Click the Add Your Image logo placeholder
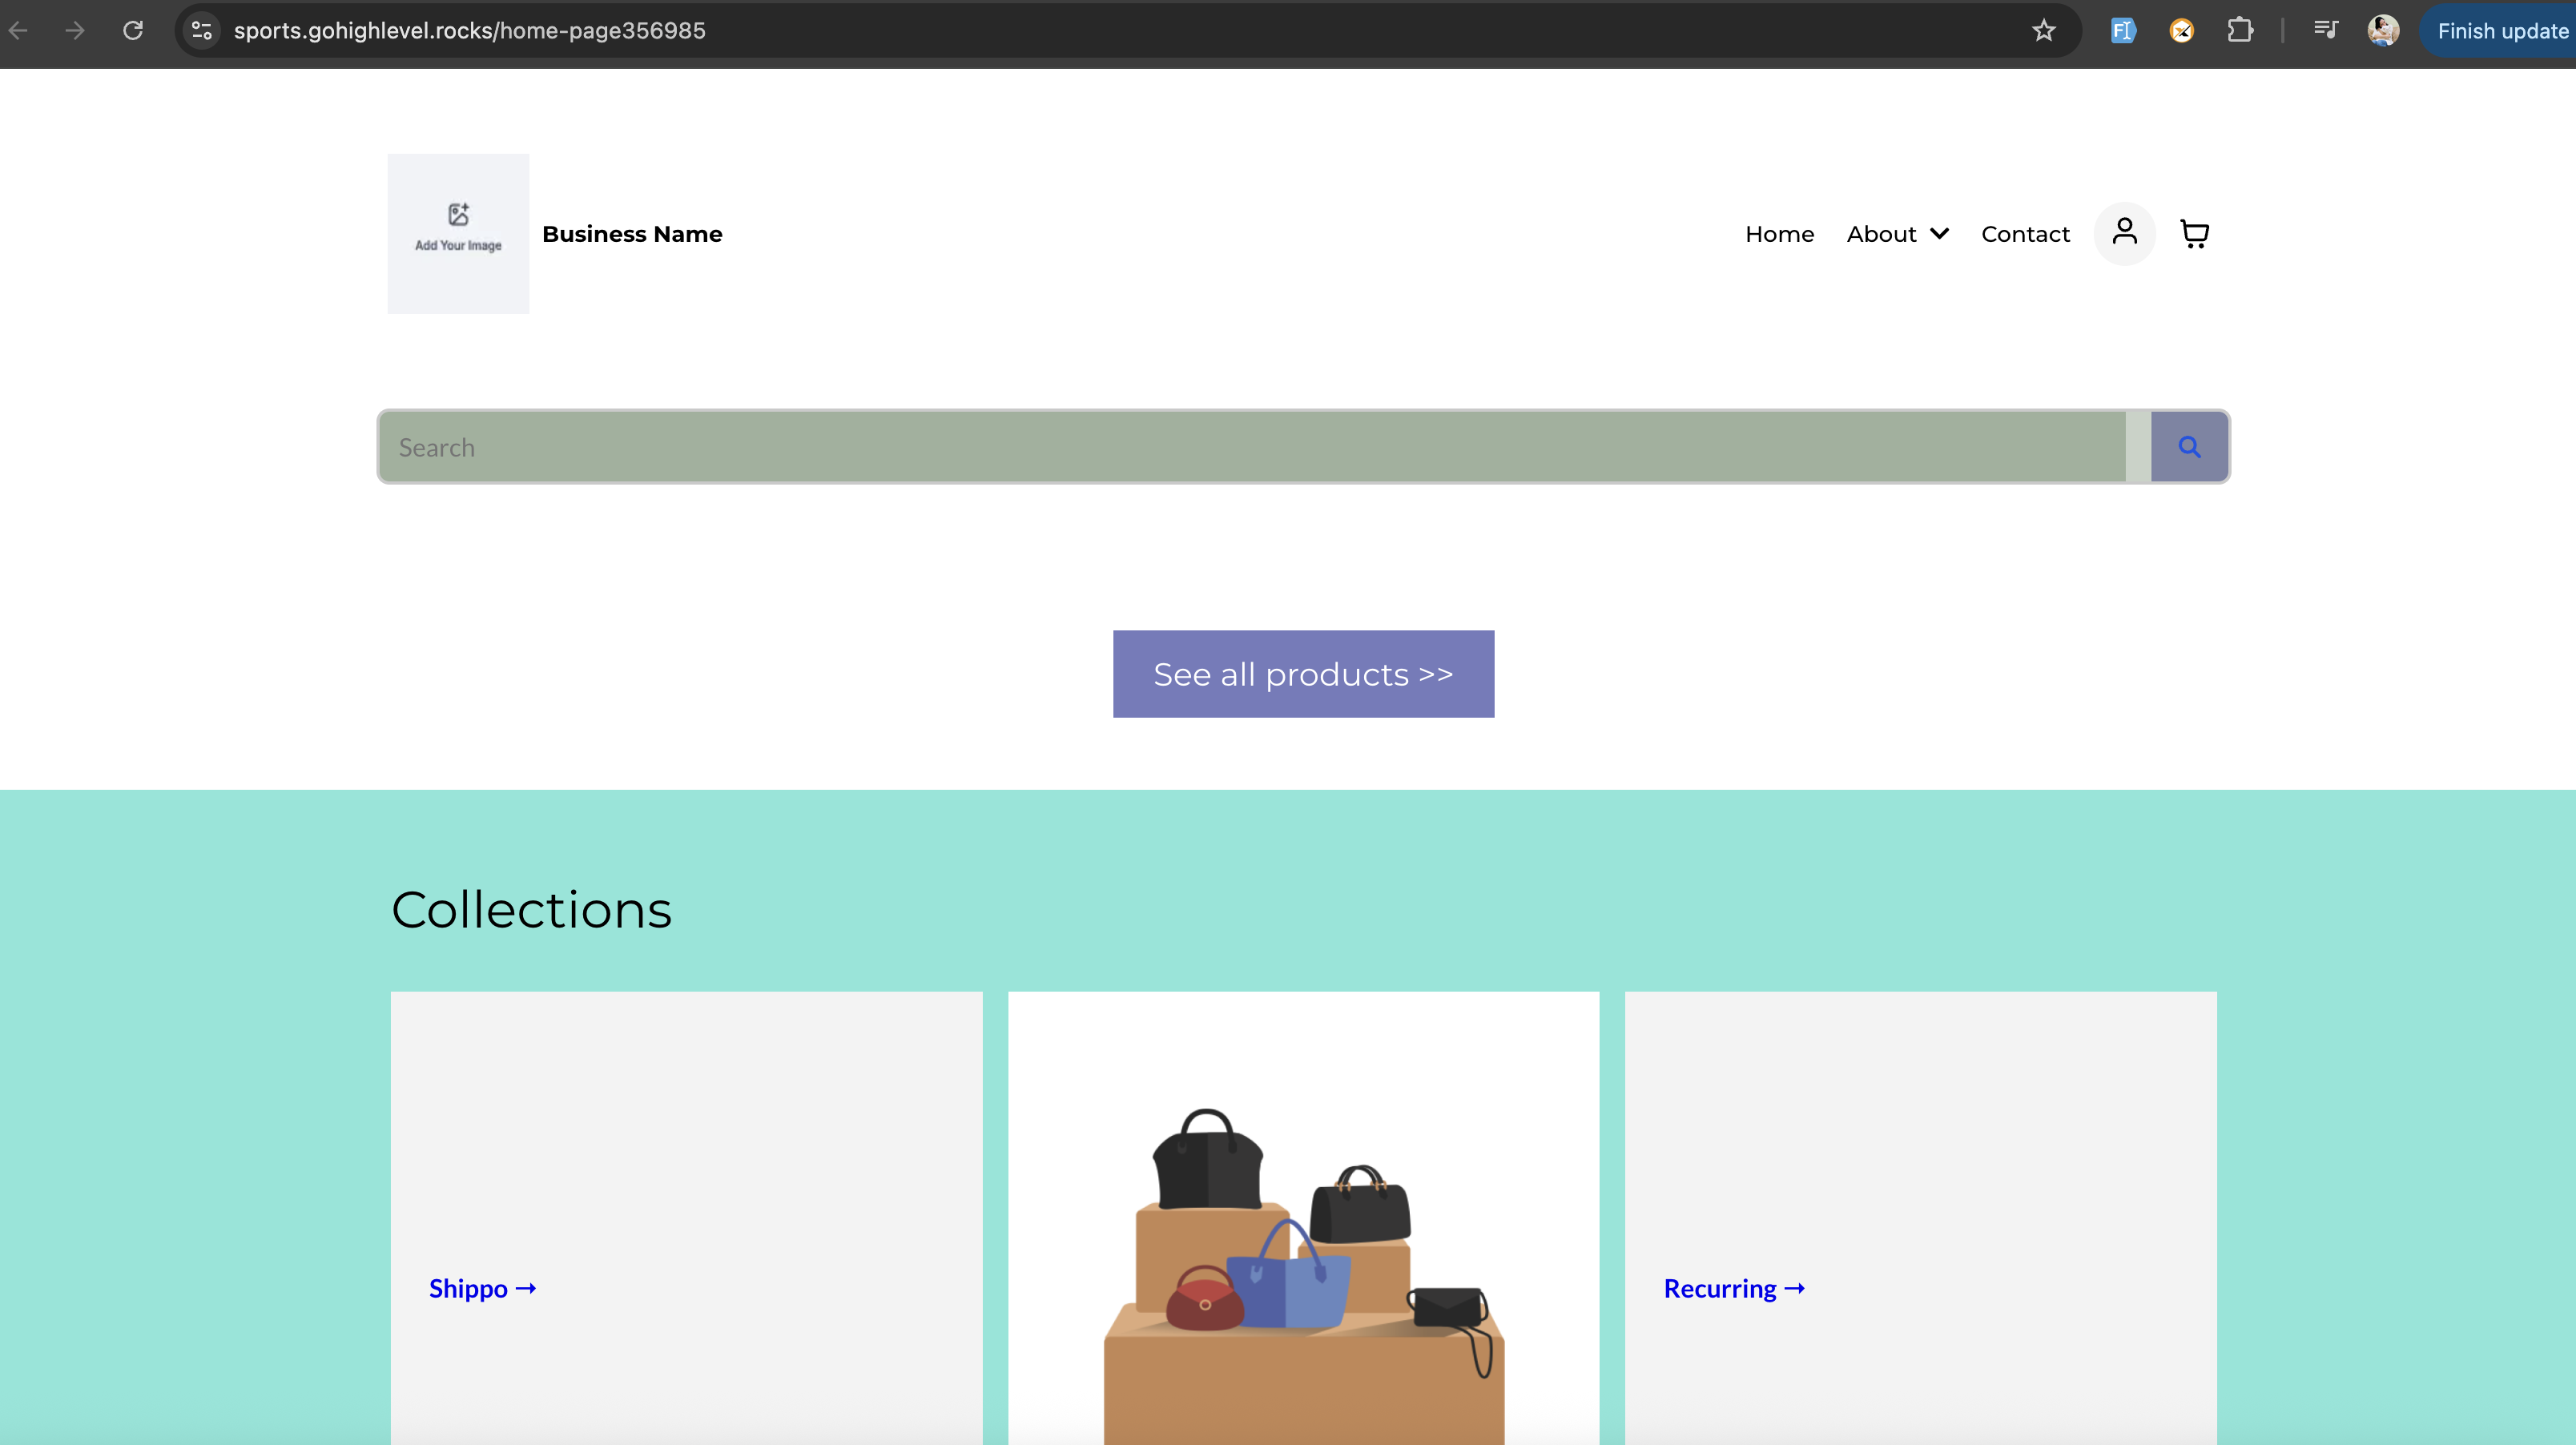Image resolution: width=2576 pixels, height=1445 pixels. click(x=458, y=233)
